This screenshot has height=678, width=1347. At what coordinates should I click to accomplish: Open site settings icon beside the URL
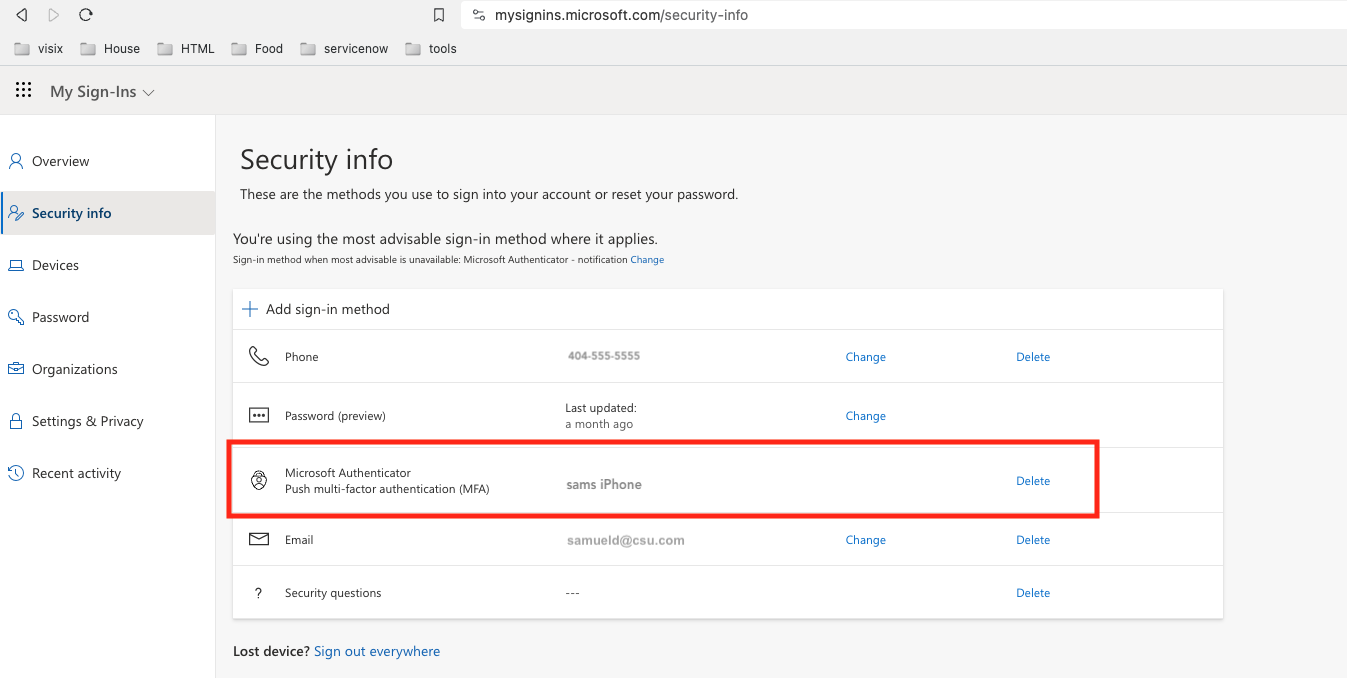478,15
